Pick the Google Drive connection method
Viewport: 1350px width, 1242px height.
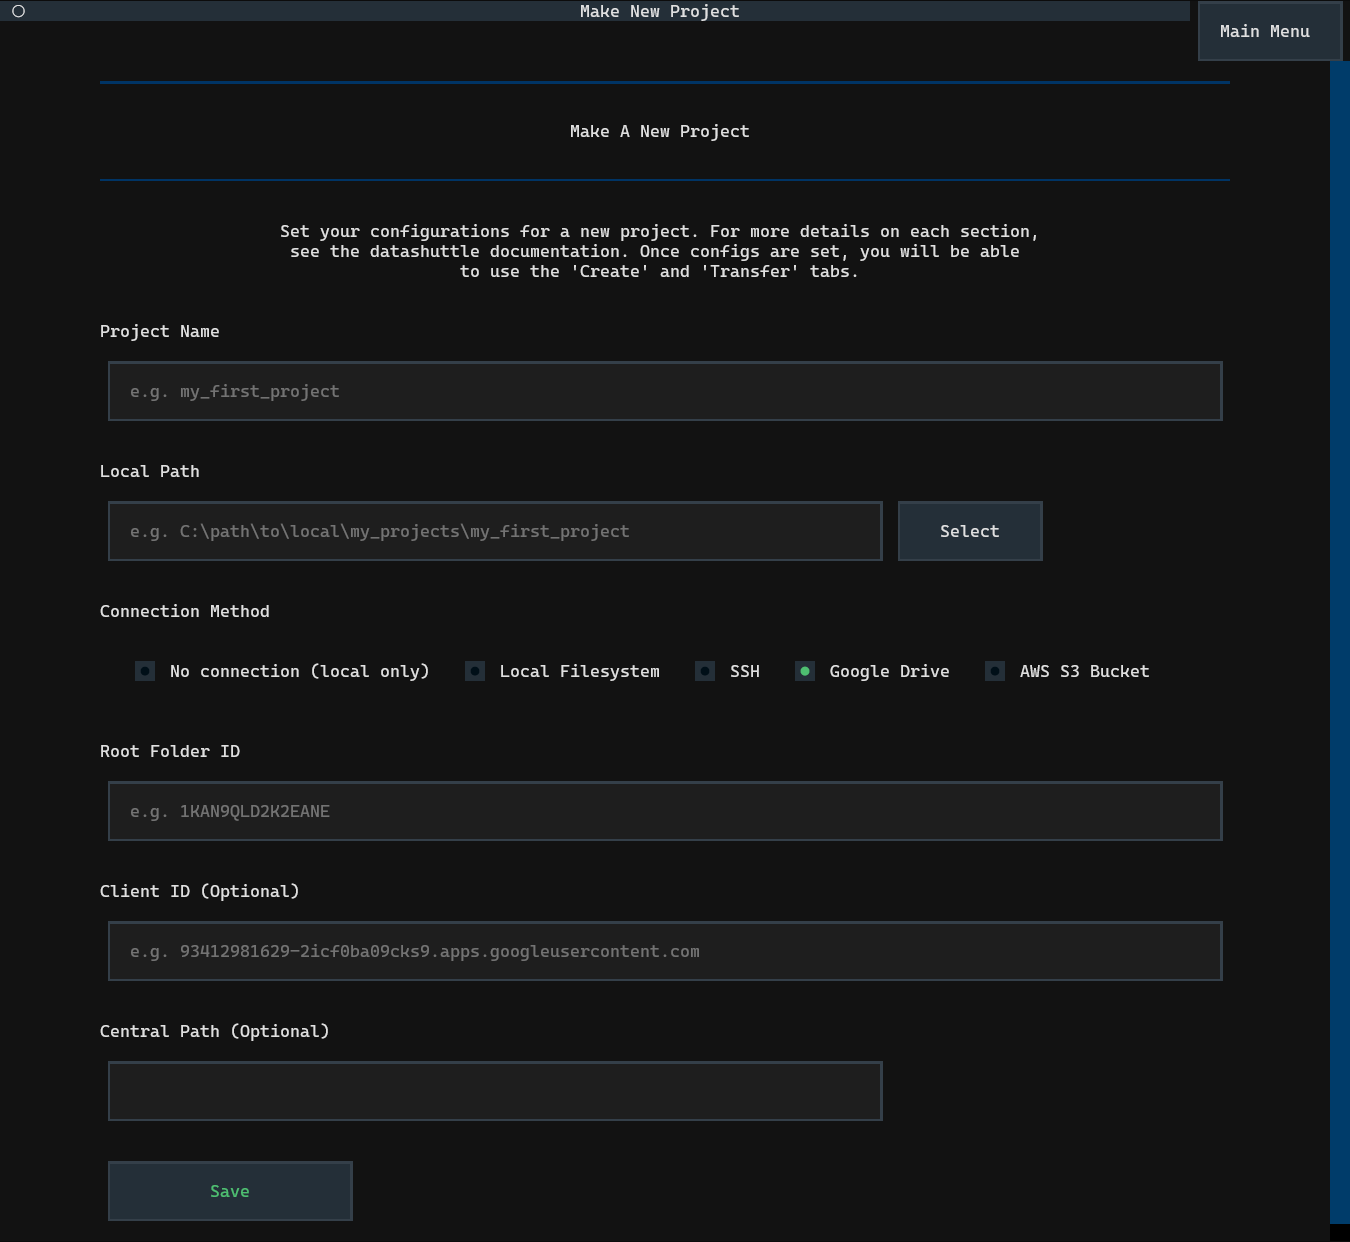[805, 671]
